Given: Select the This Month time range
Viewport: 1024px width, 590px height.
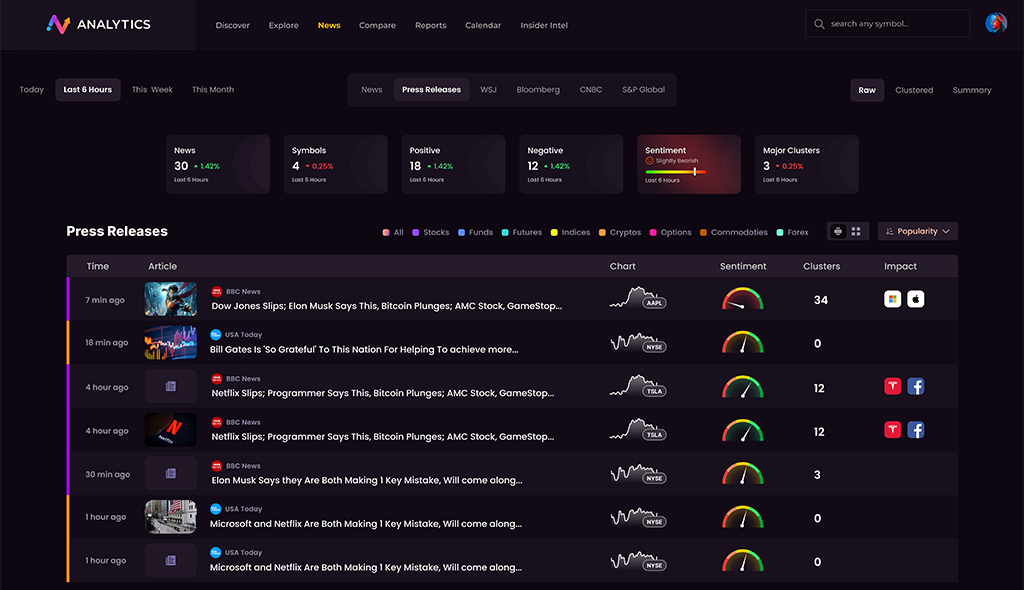Looking at the screenshot, I should [x=213, y=90].
